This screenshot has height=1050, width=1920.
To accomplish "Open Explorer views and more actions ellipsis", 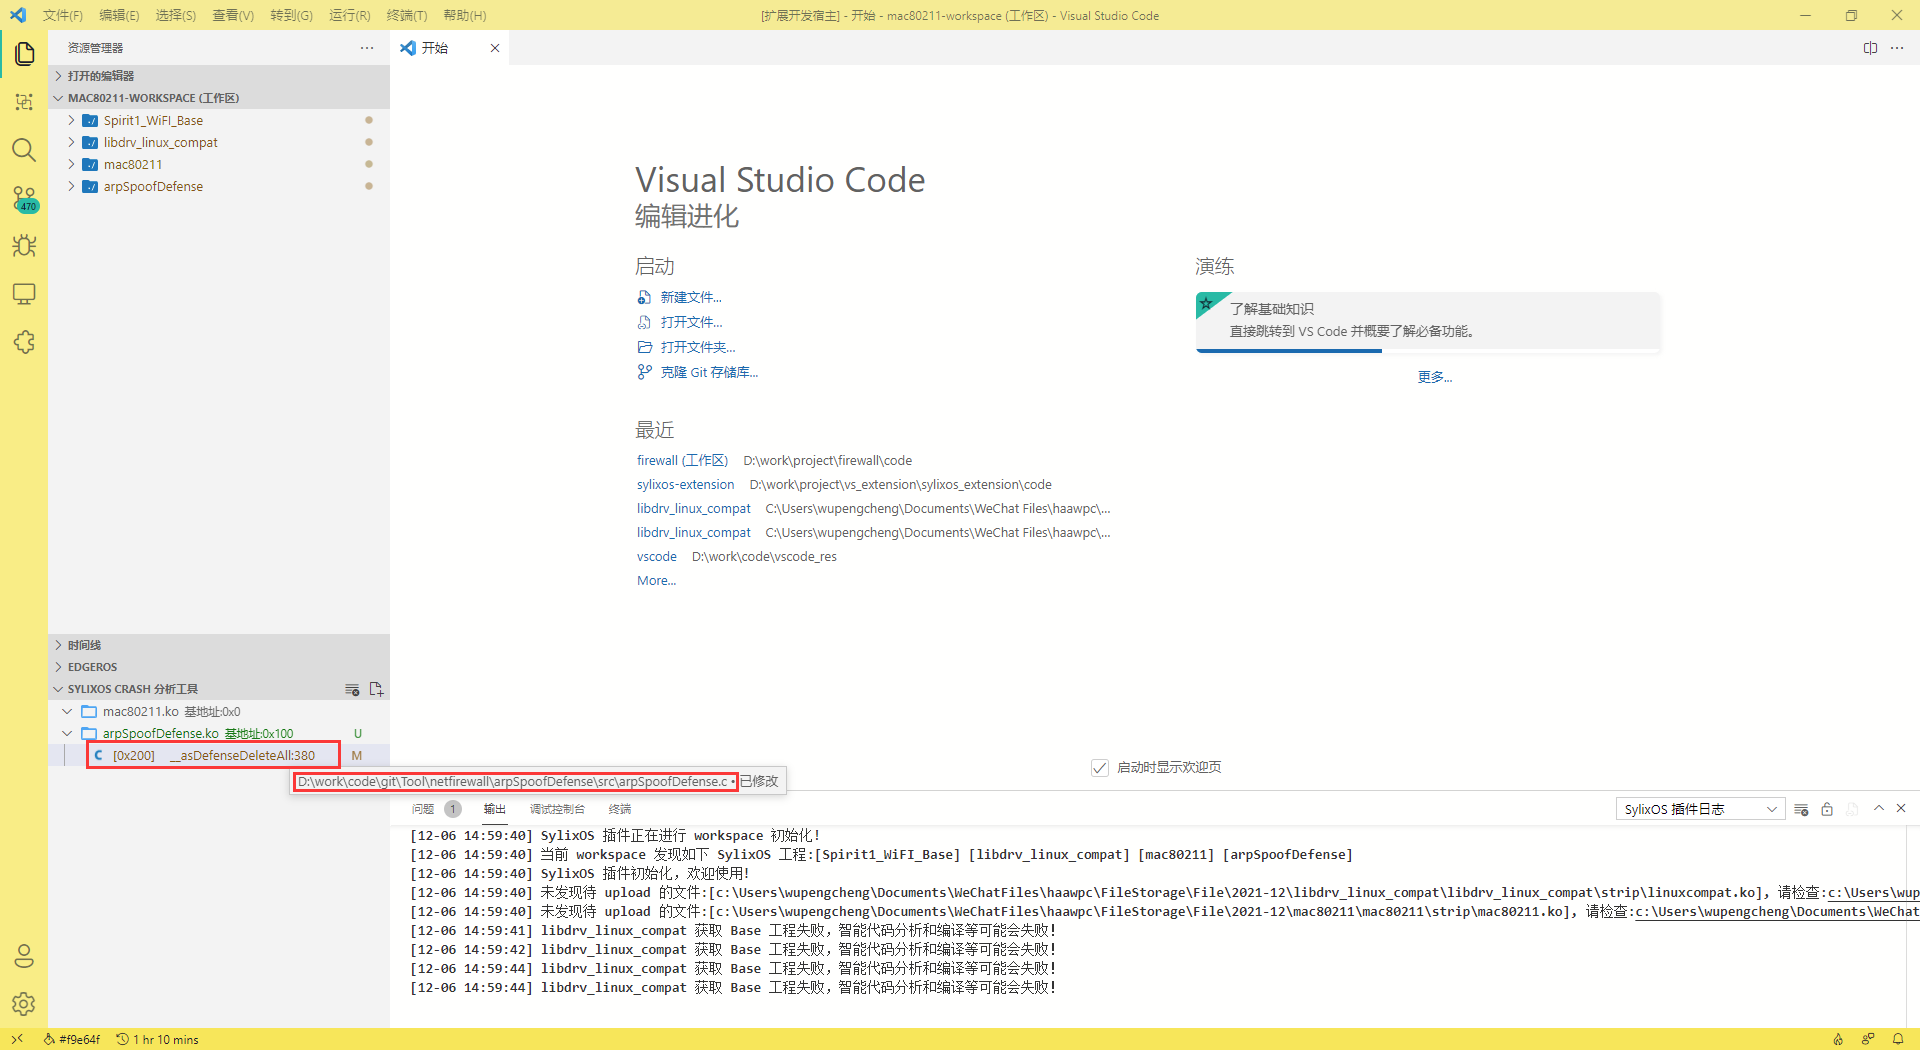I will point(367,48).
